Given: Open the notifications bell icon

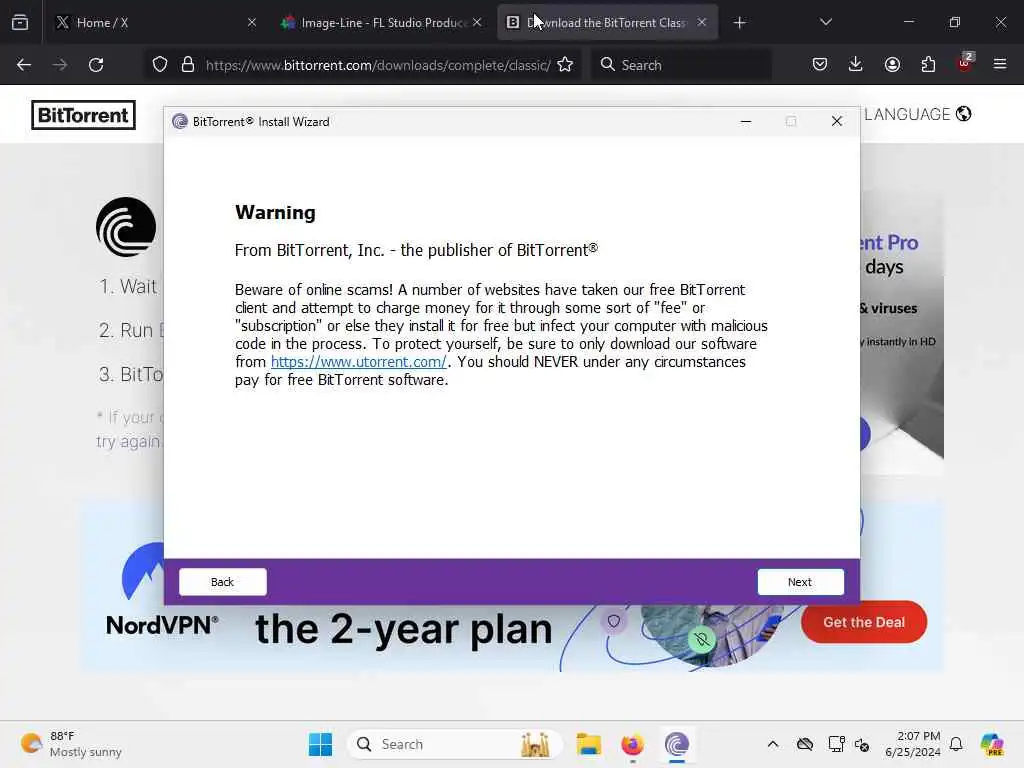Looking at the screenshot, I should (x=956, y=744).
